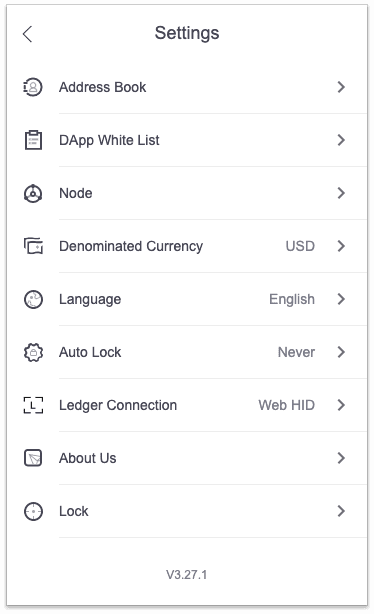
Task: Click the Ledger Connection bracket icon
Action: coord(33,405)
